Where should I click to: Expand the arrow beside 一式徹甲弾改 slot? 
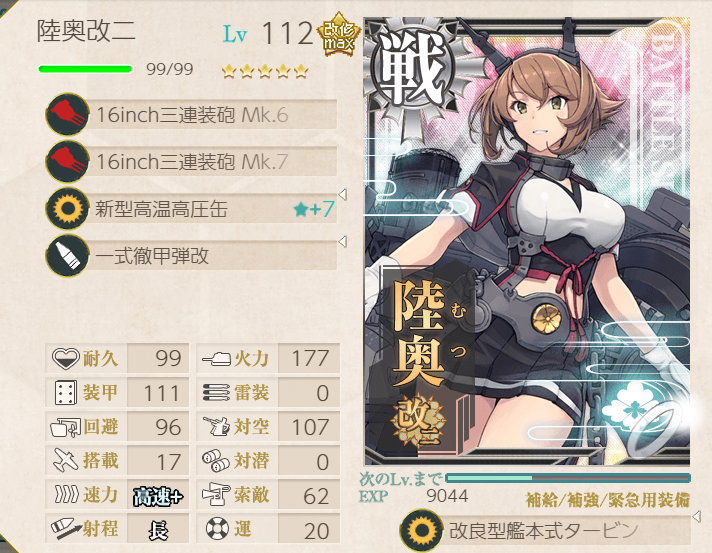343,241
